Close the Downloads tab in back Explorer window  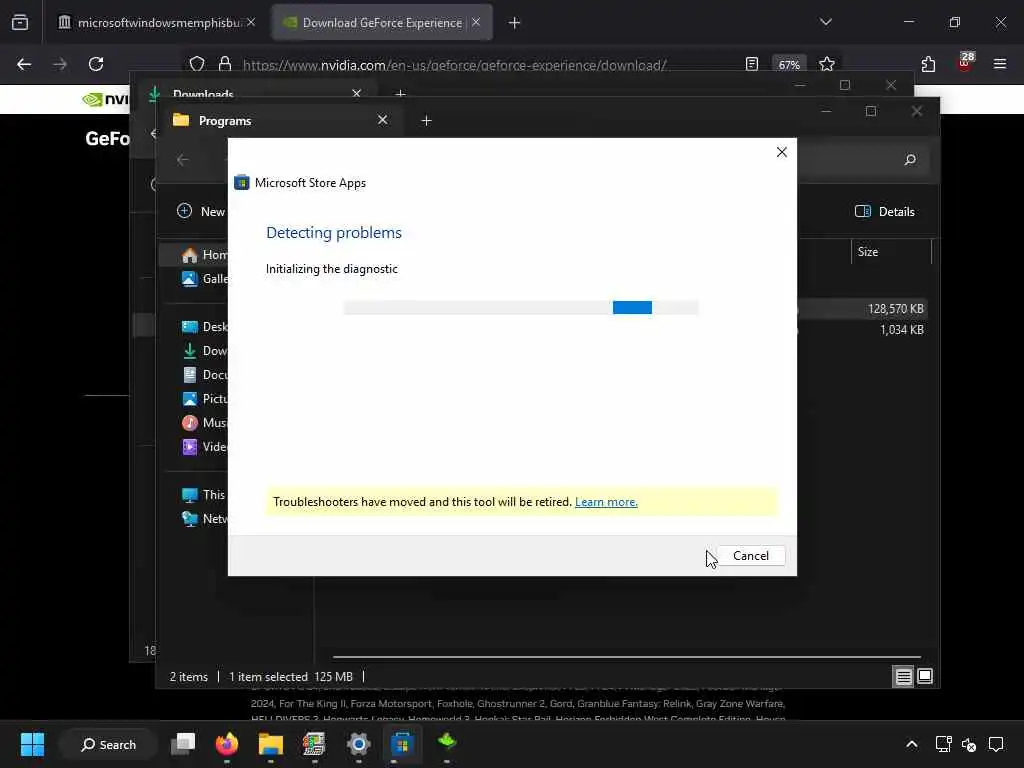(x=357, y=93)
